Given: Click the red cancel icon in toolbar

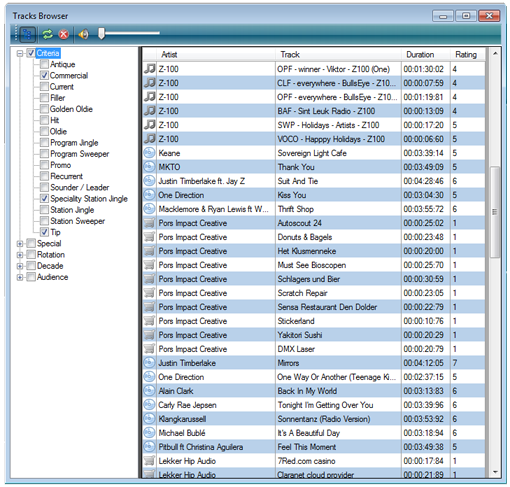Looking at the screenshot, I should (x=64, y=34).
